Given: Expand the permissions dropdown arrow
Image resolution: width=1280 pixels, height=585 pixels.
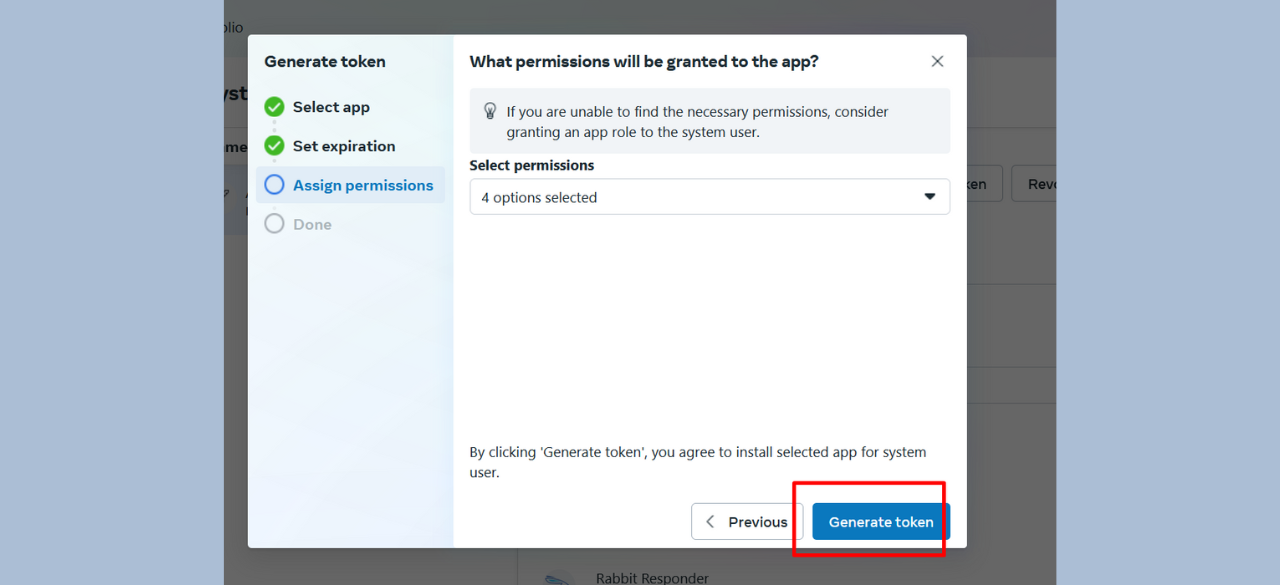Looking at the screenshot, I should tap(929, 197).
